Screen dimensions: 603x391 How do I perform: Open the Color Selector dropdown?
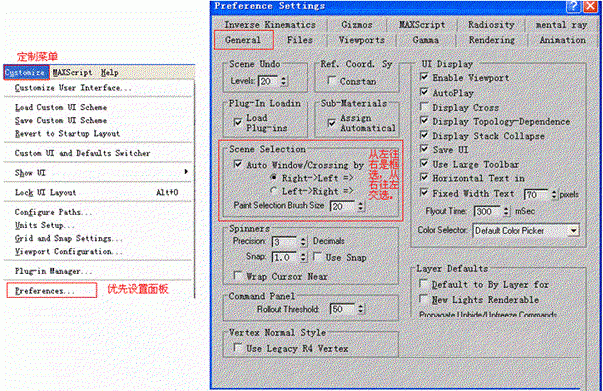pyautogui.click(x=526, y=231)
